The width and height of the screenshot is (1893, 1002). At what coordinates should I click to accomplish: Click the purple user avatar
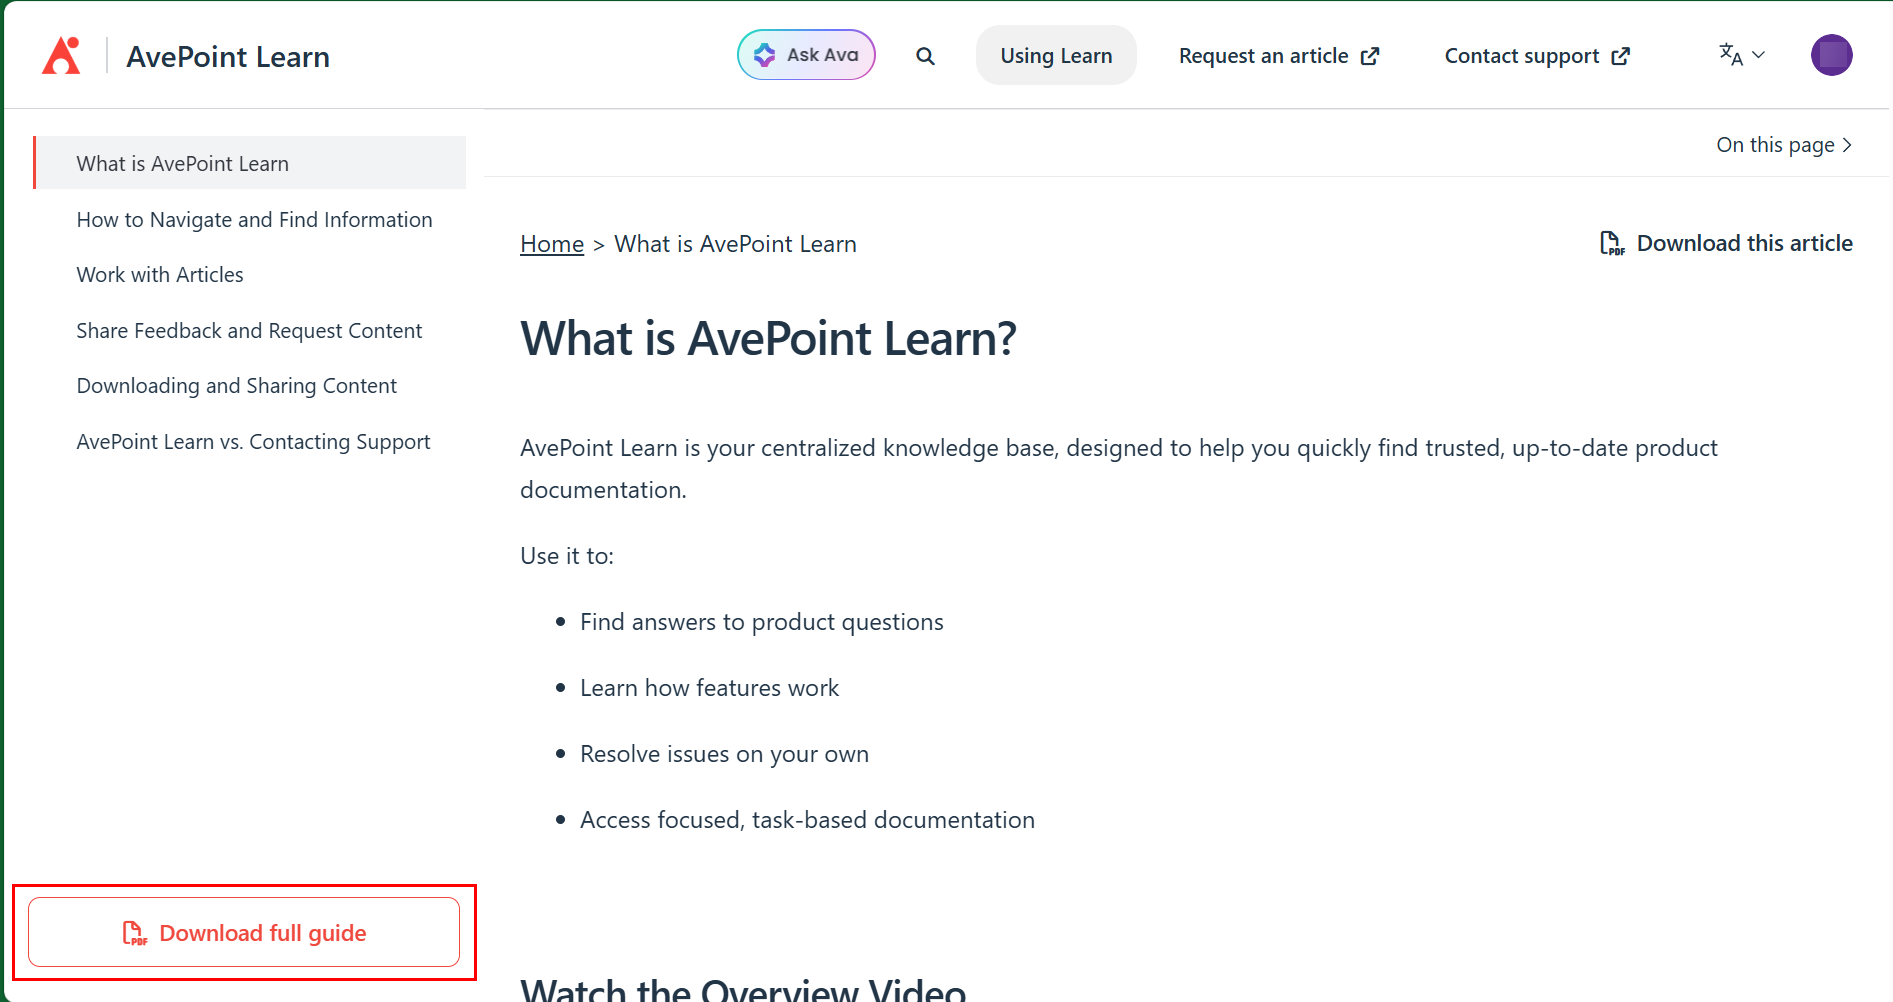tap(1832, 55)
